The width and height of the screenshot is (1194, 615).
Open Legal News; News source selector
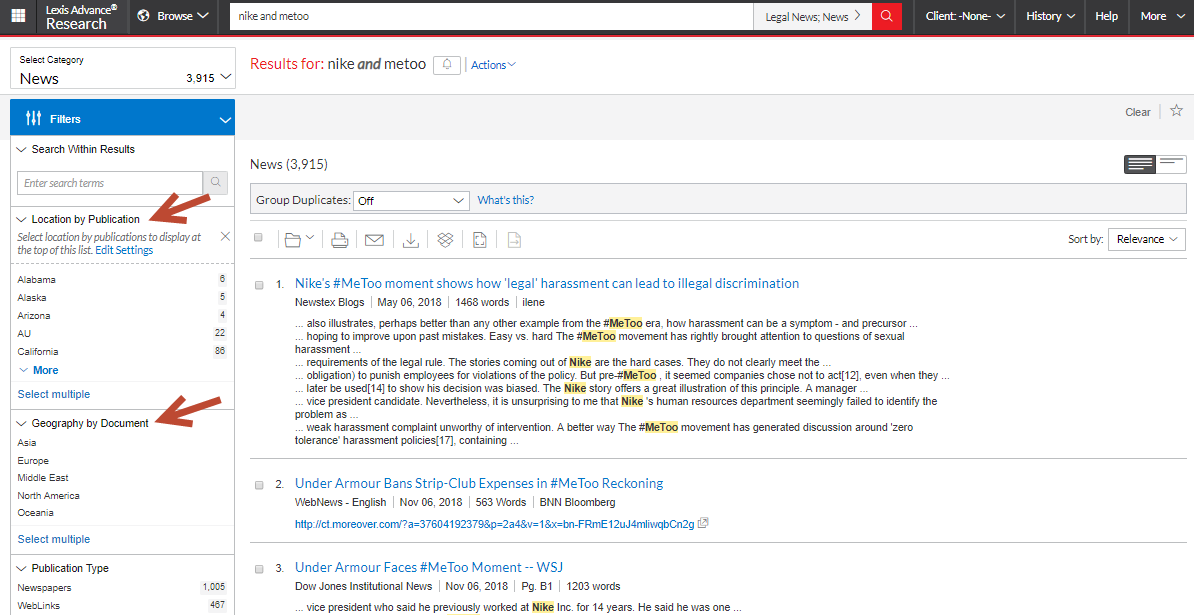click(x=812, y=16)
